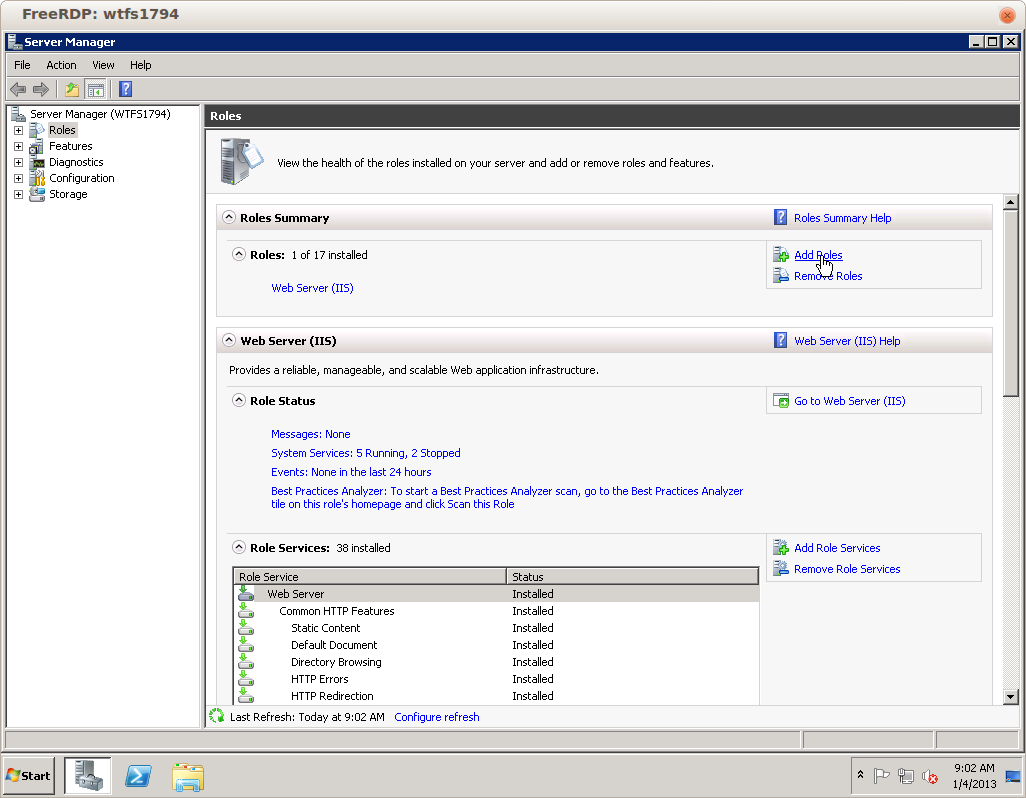Select the Storage node icon in tree
The height and width of the screenshot is (798, 1026).
37,194
